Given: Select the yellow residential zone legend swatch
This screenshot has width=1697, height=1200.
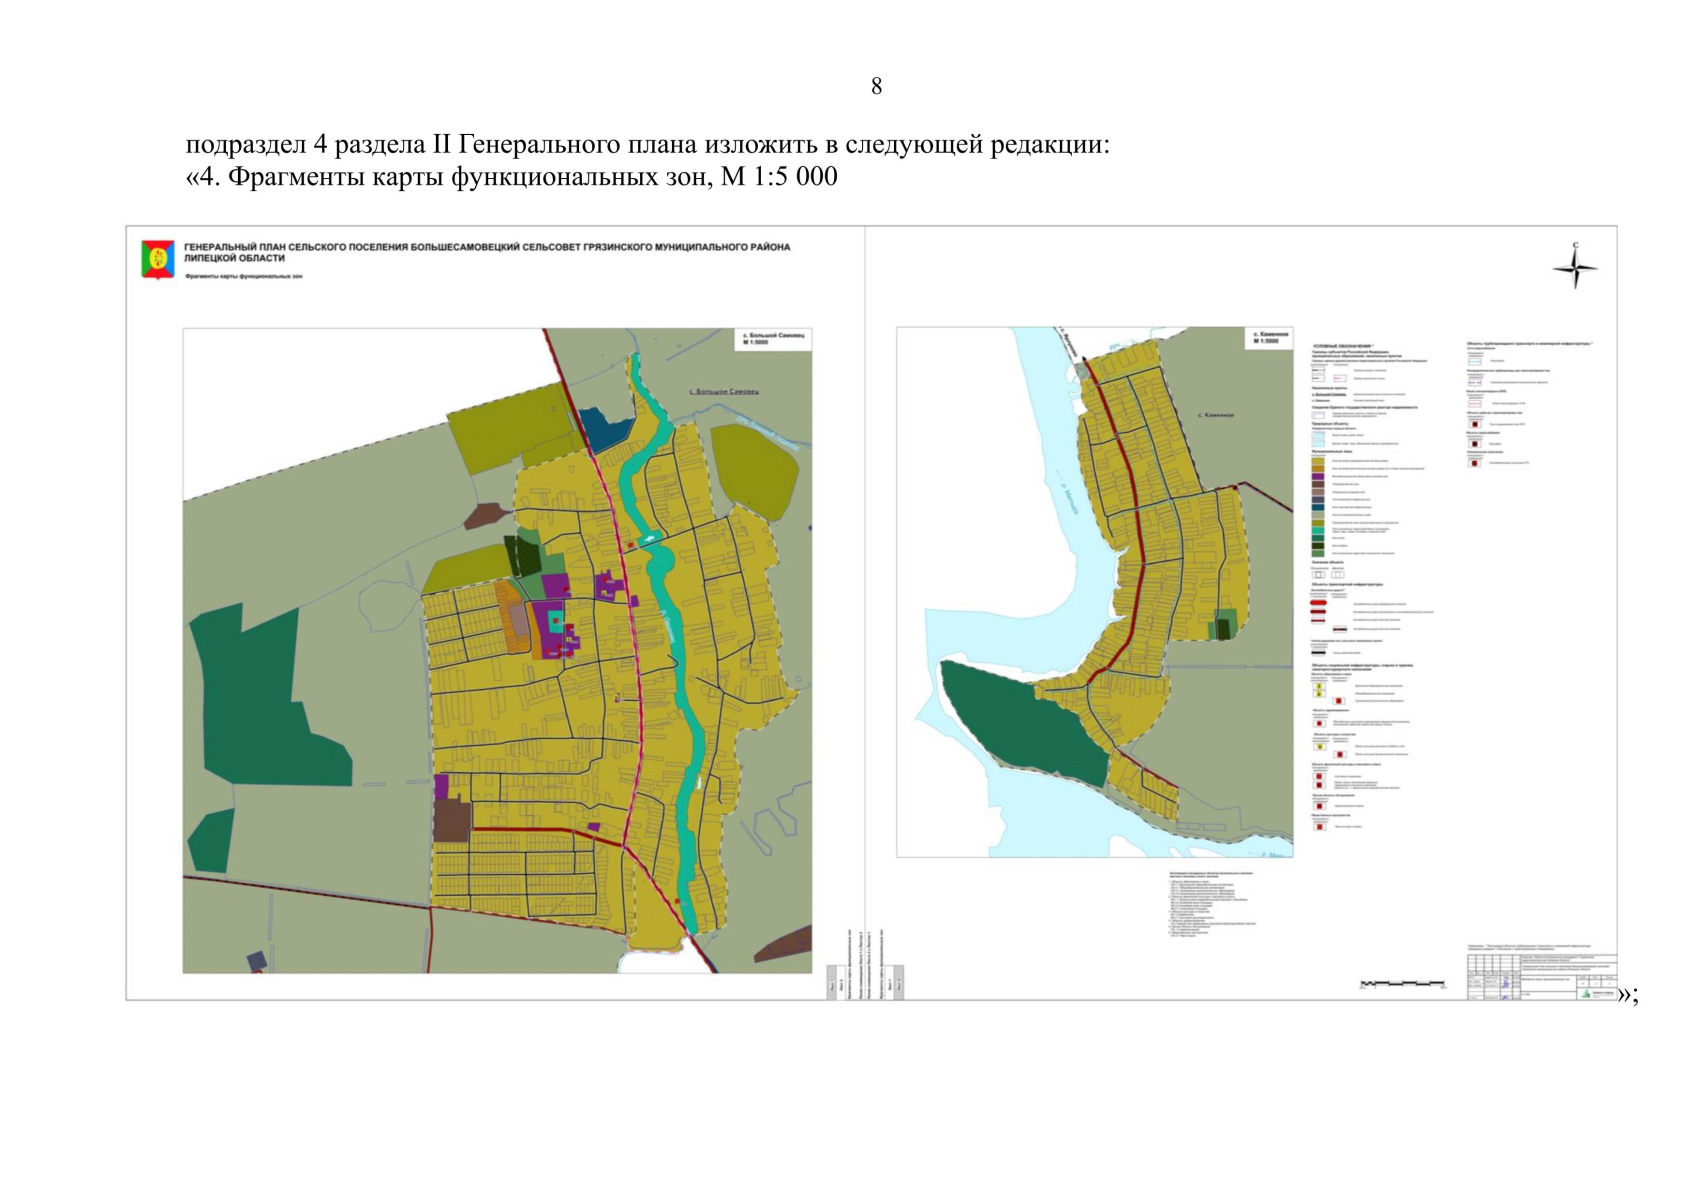Looking at the screenshot, I should click(x=1318, y=461).
